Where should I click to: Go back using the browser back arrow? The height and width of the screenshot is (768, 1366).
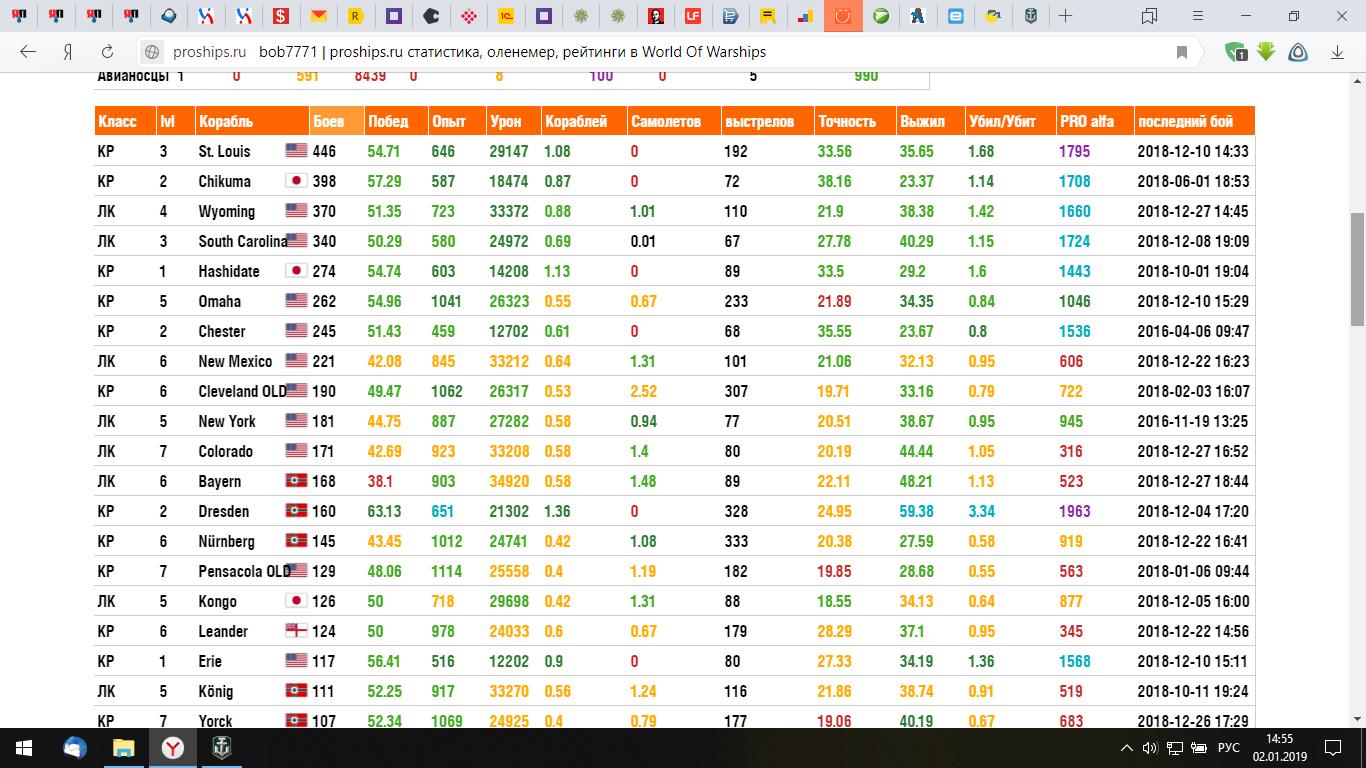(x=28, y=52)
